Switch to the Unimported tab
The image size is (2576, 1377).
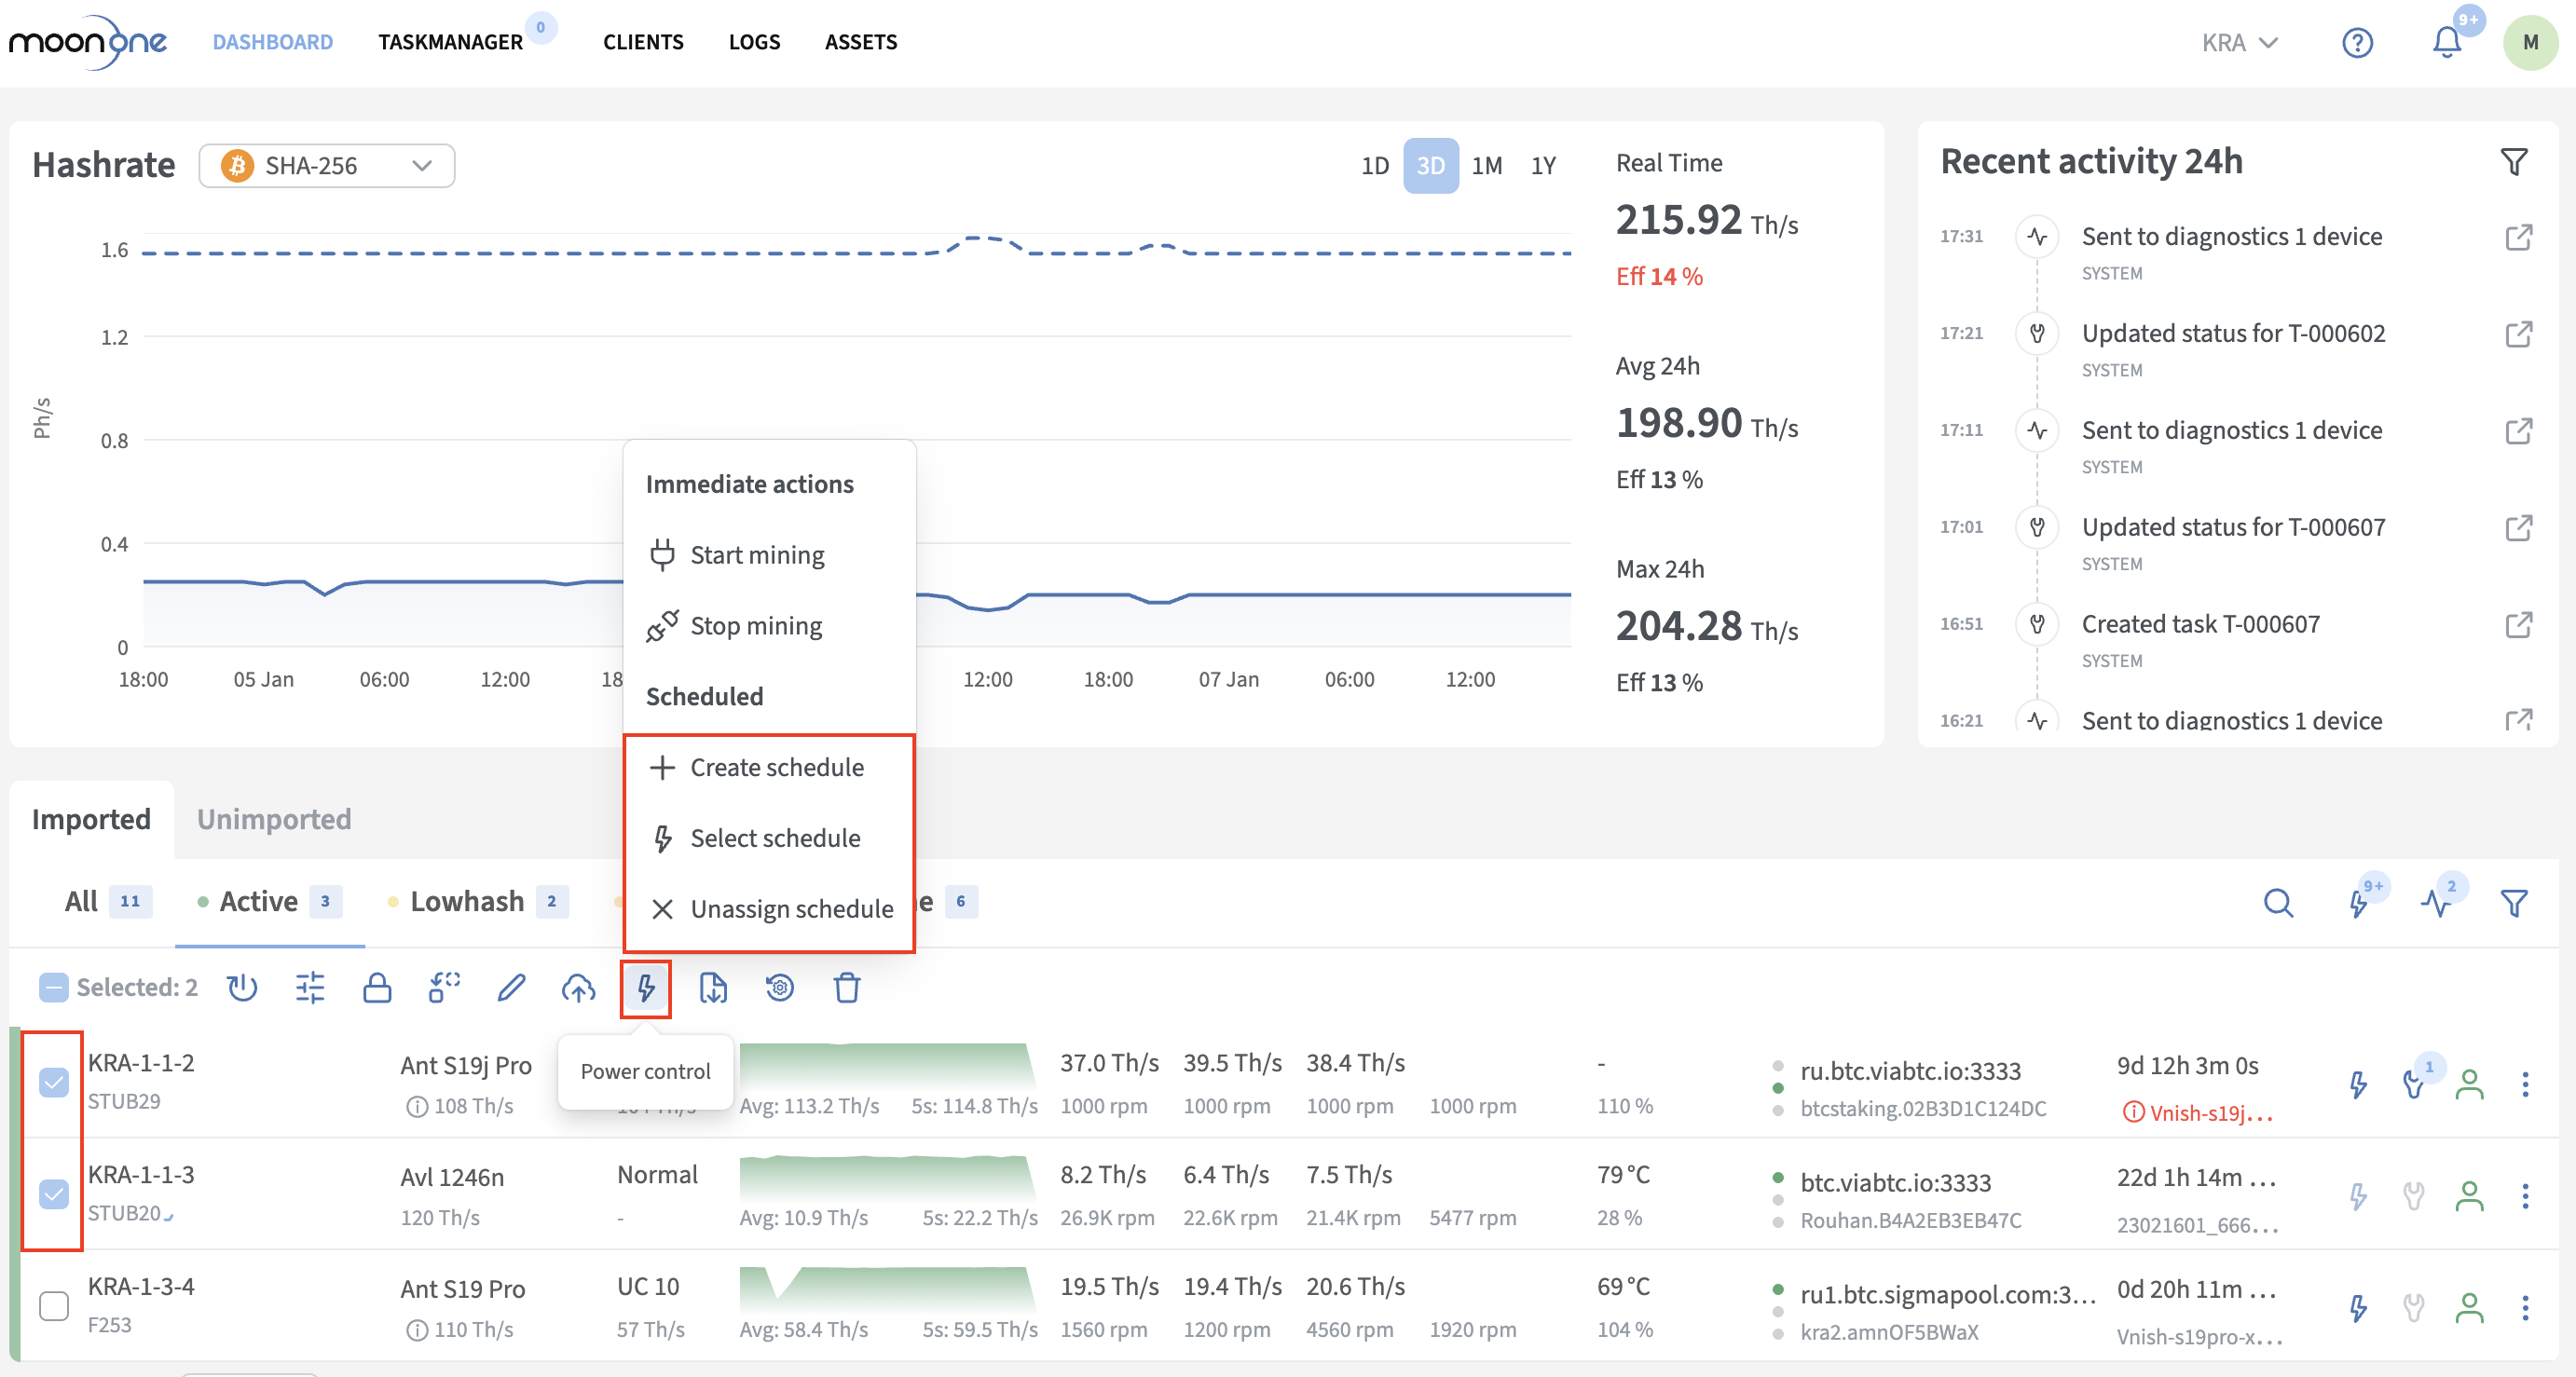click(274, 819)
